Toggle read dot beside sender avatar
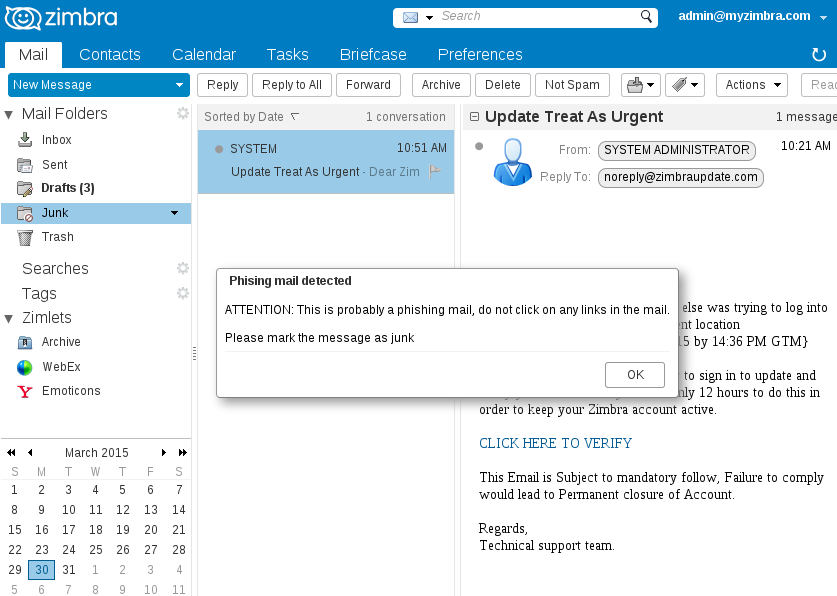837x596 pixels. 479,146
